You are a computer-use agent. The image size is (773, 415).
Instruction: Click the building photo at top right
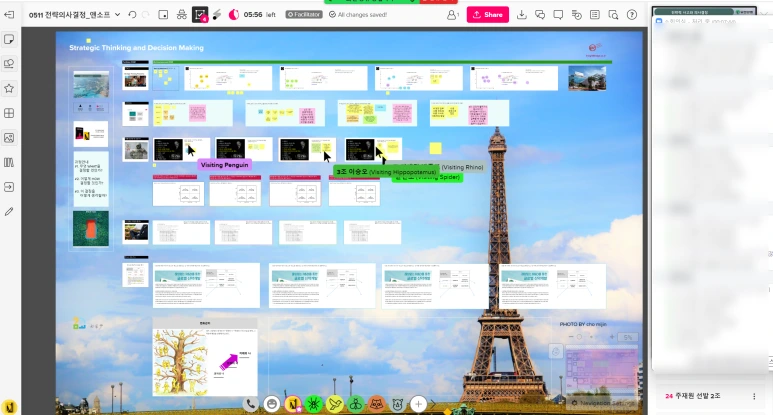pos(587,78)
